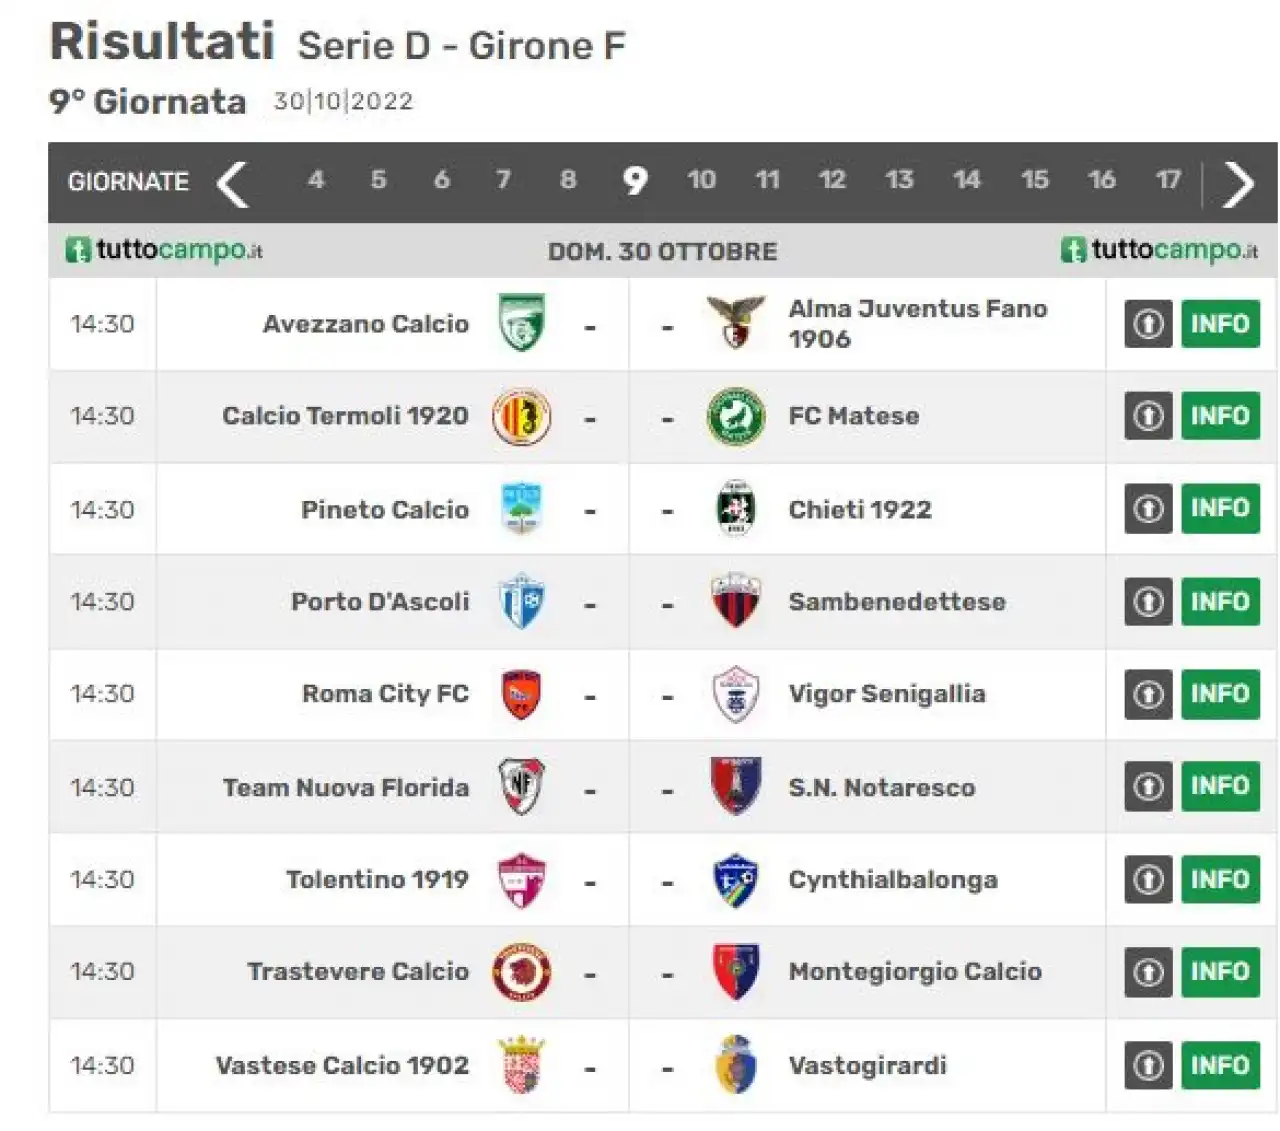This screenshot has width=1280, height=1131.
Task: Open the Chieti 1922 team link
Action: pos(860,509)
